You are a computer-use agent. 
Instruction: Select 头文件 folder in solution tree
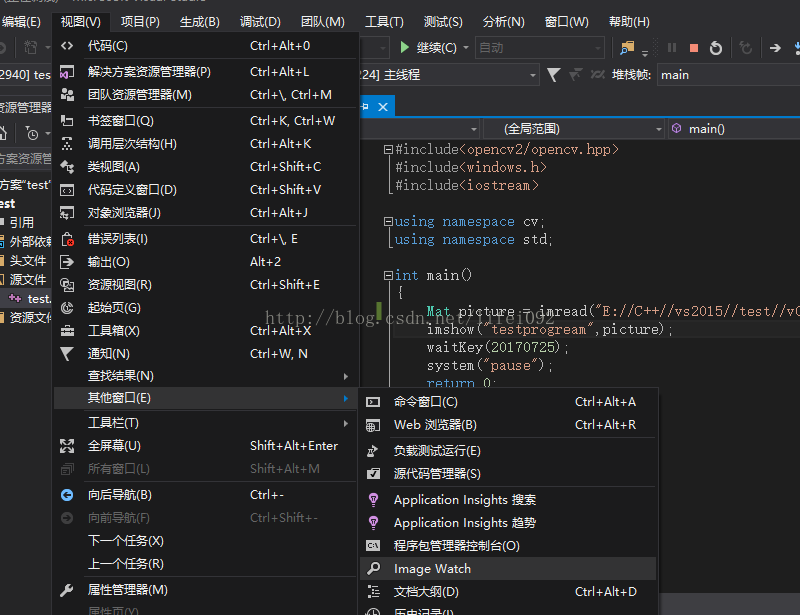coord(28,261)
